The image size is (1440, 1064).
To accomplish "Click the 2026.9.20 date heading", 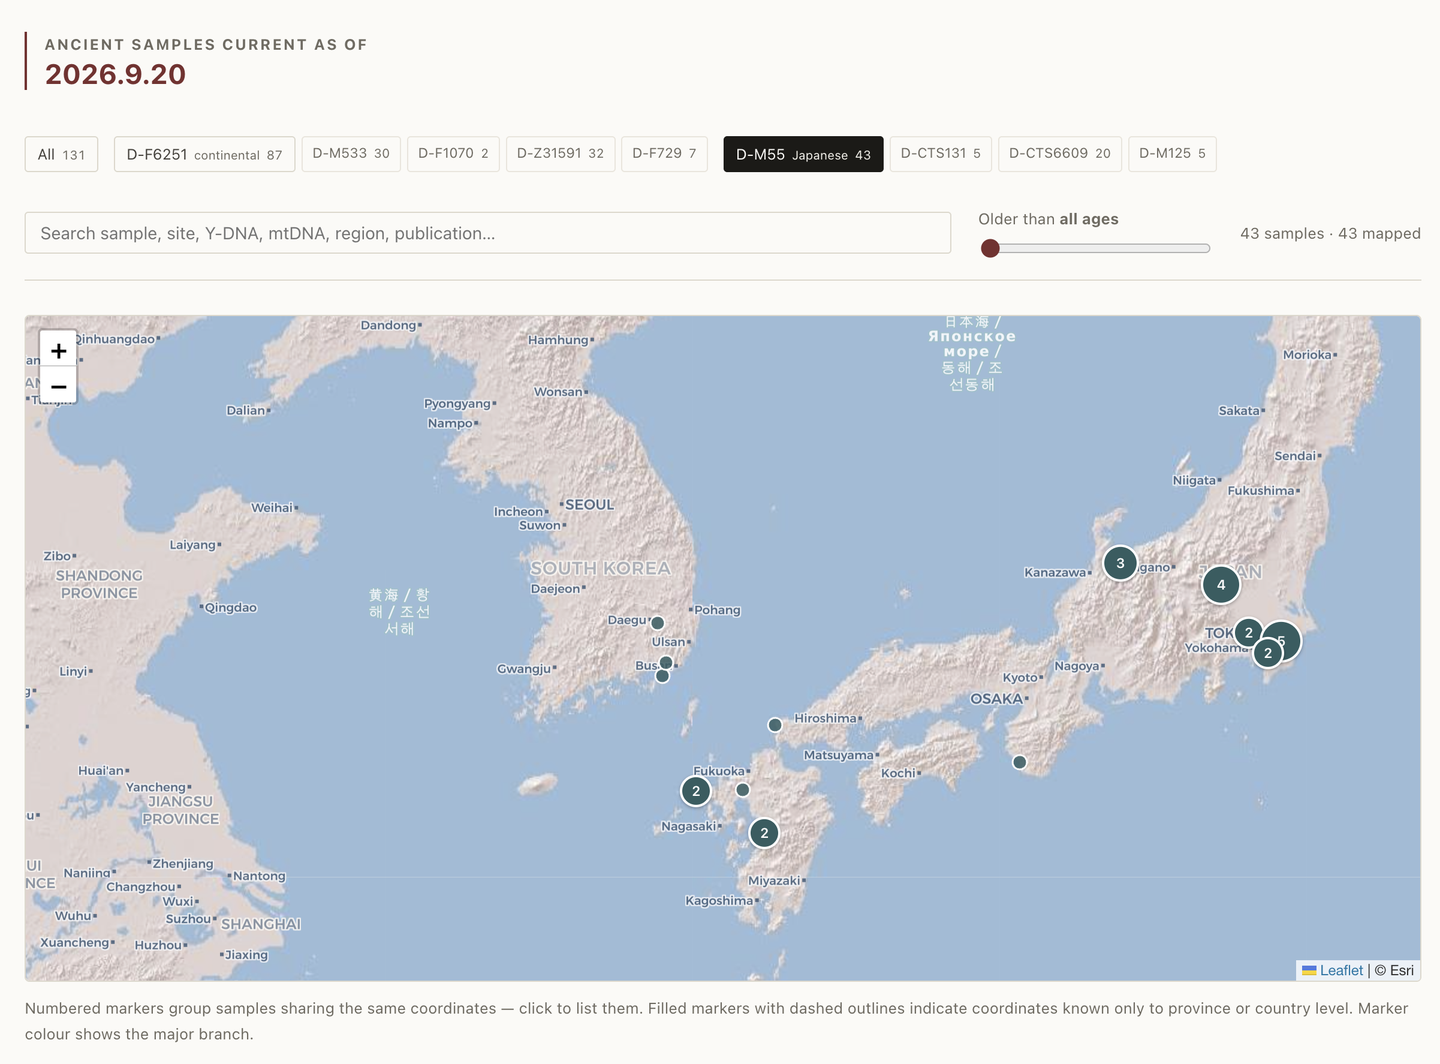I will [115, 74].
